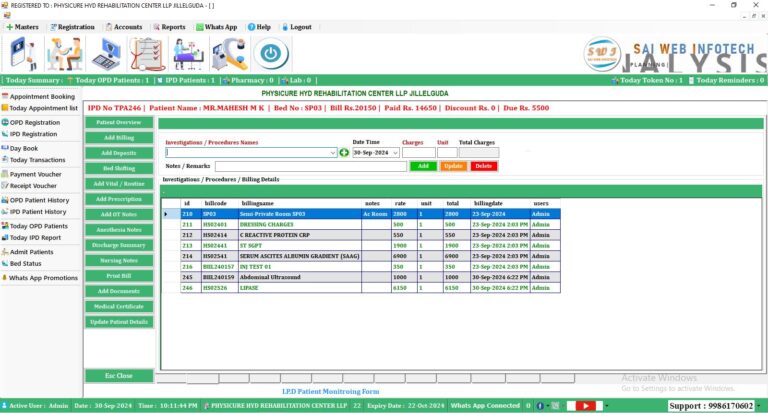Click the Add Prescription button
The image size is (768, 413).
point(119,199)
